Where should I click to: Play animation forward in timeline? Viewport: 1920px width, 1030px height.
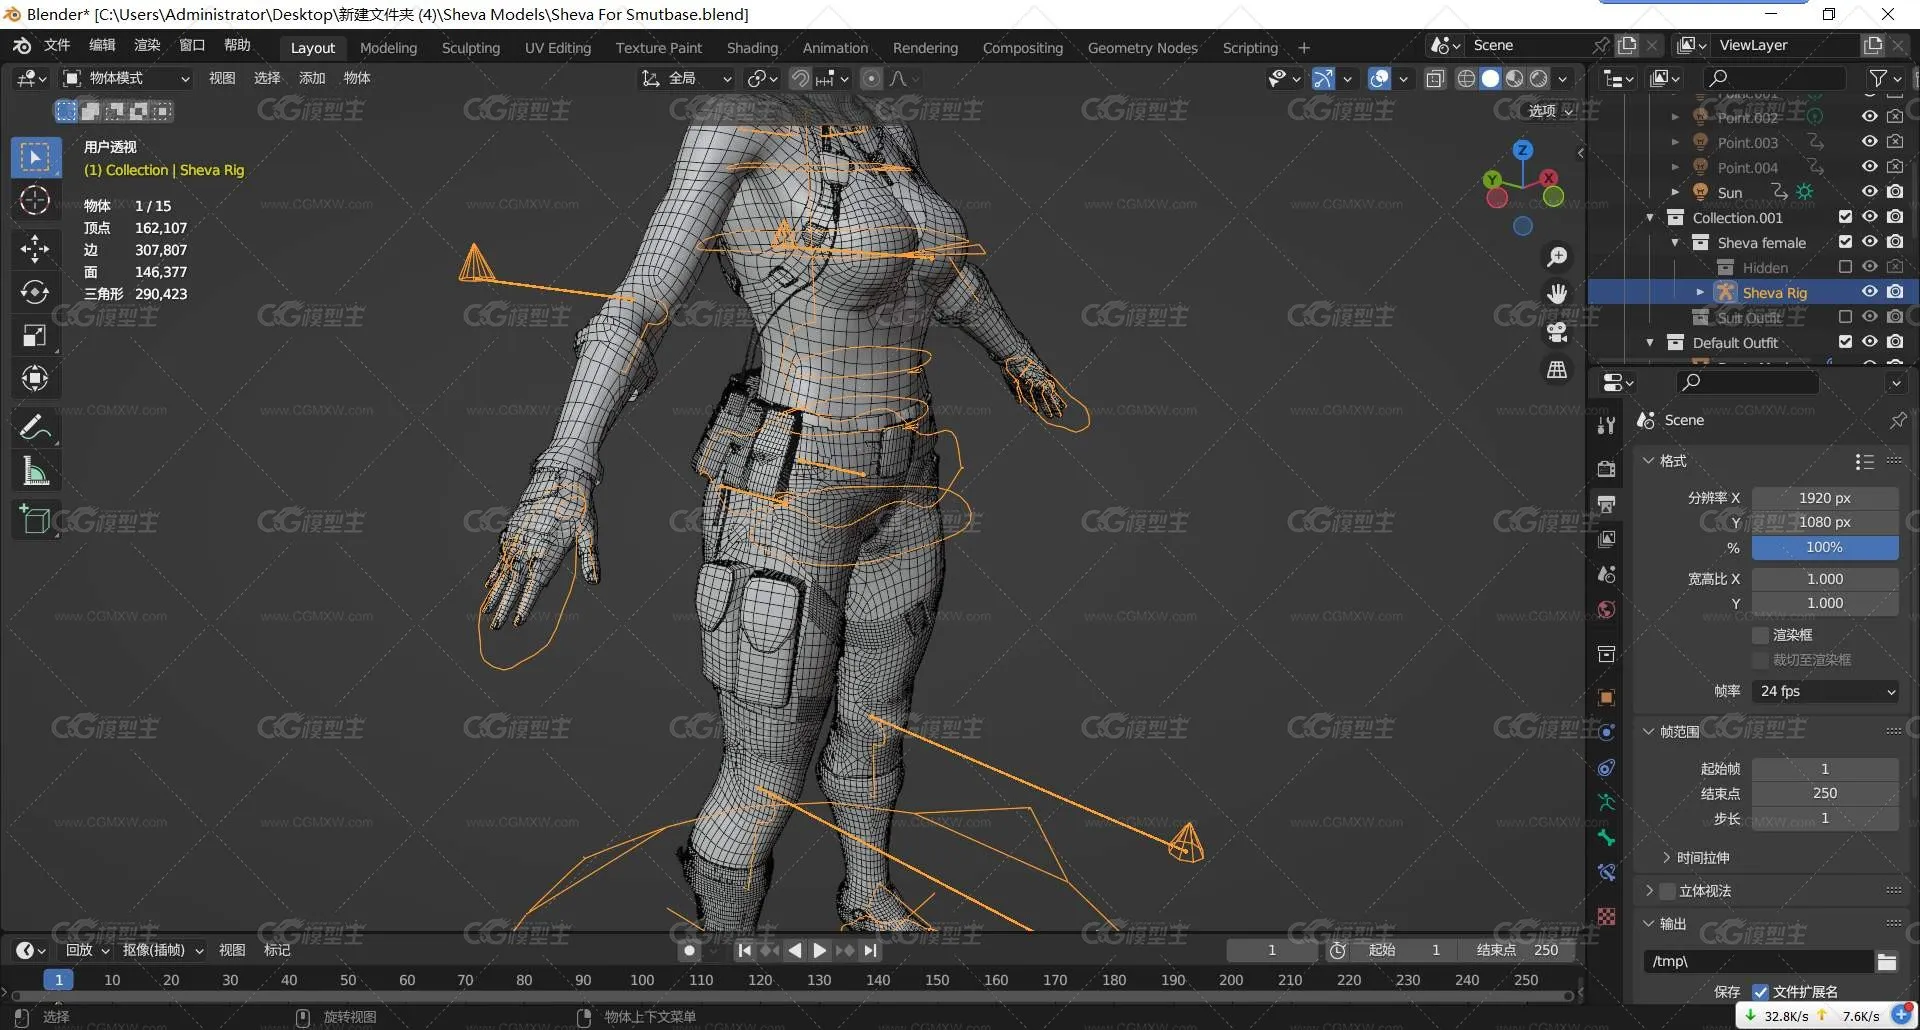pos(819,950)
